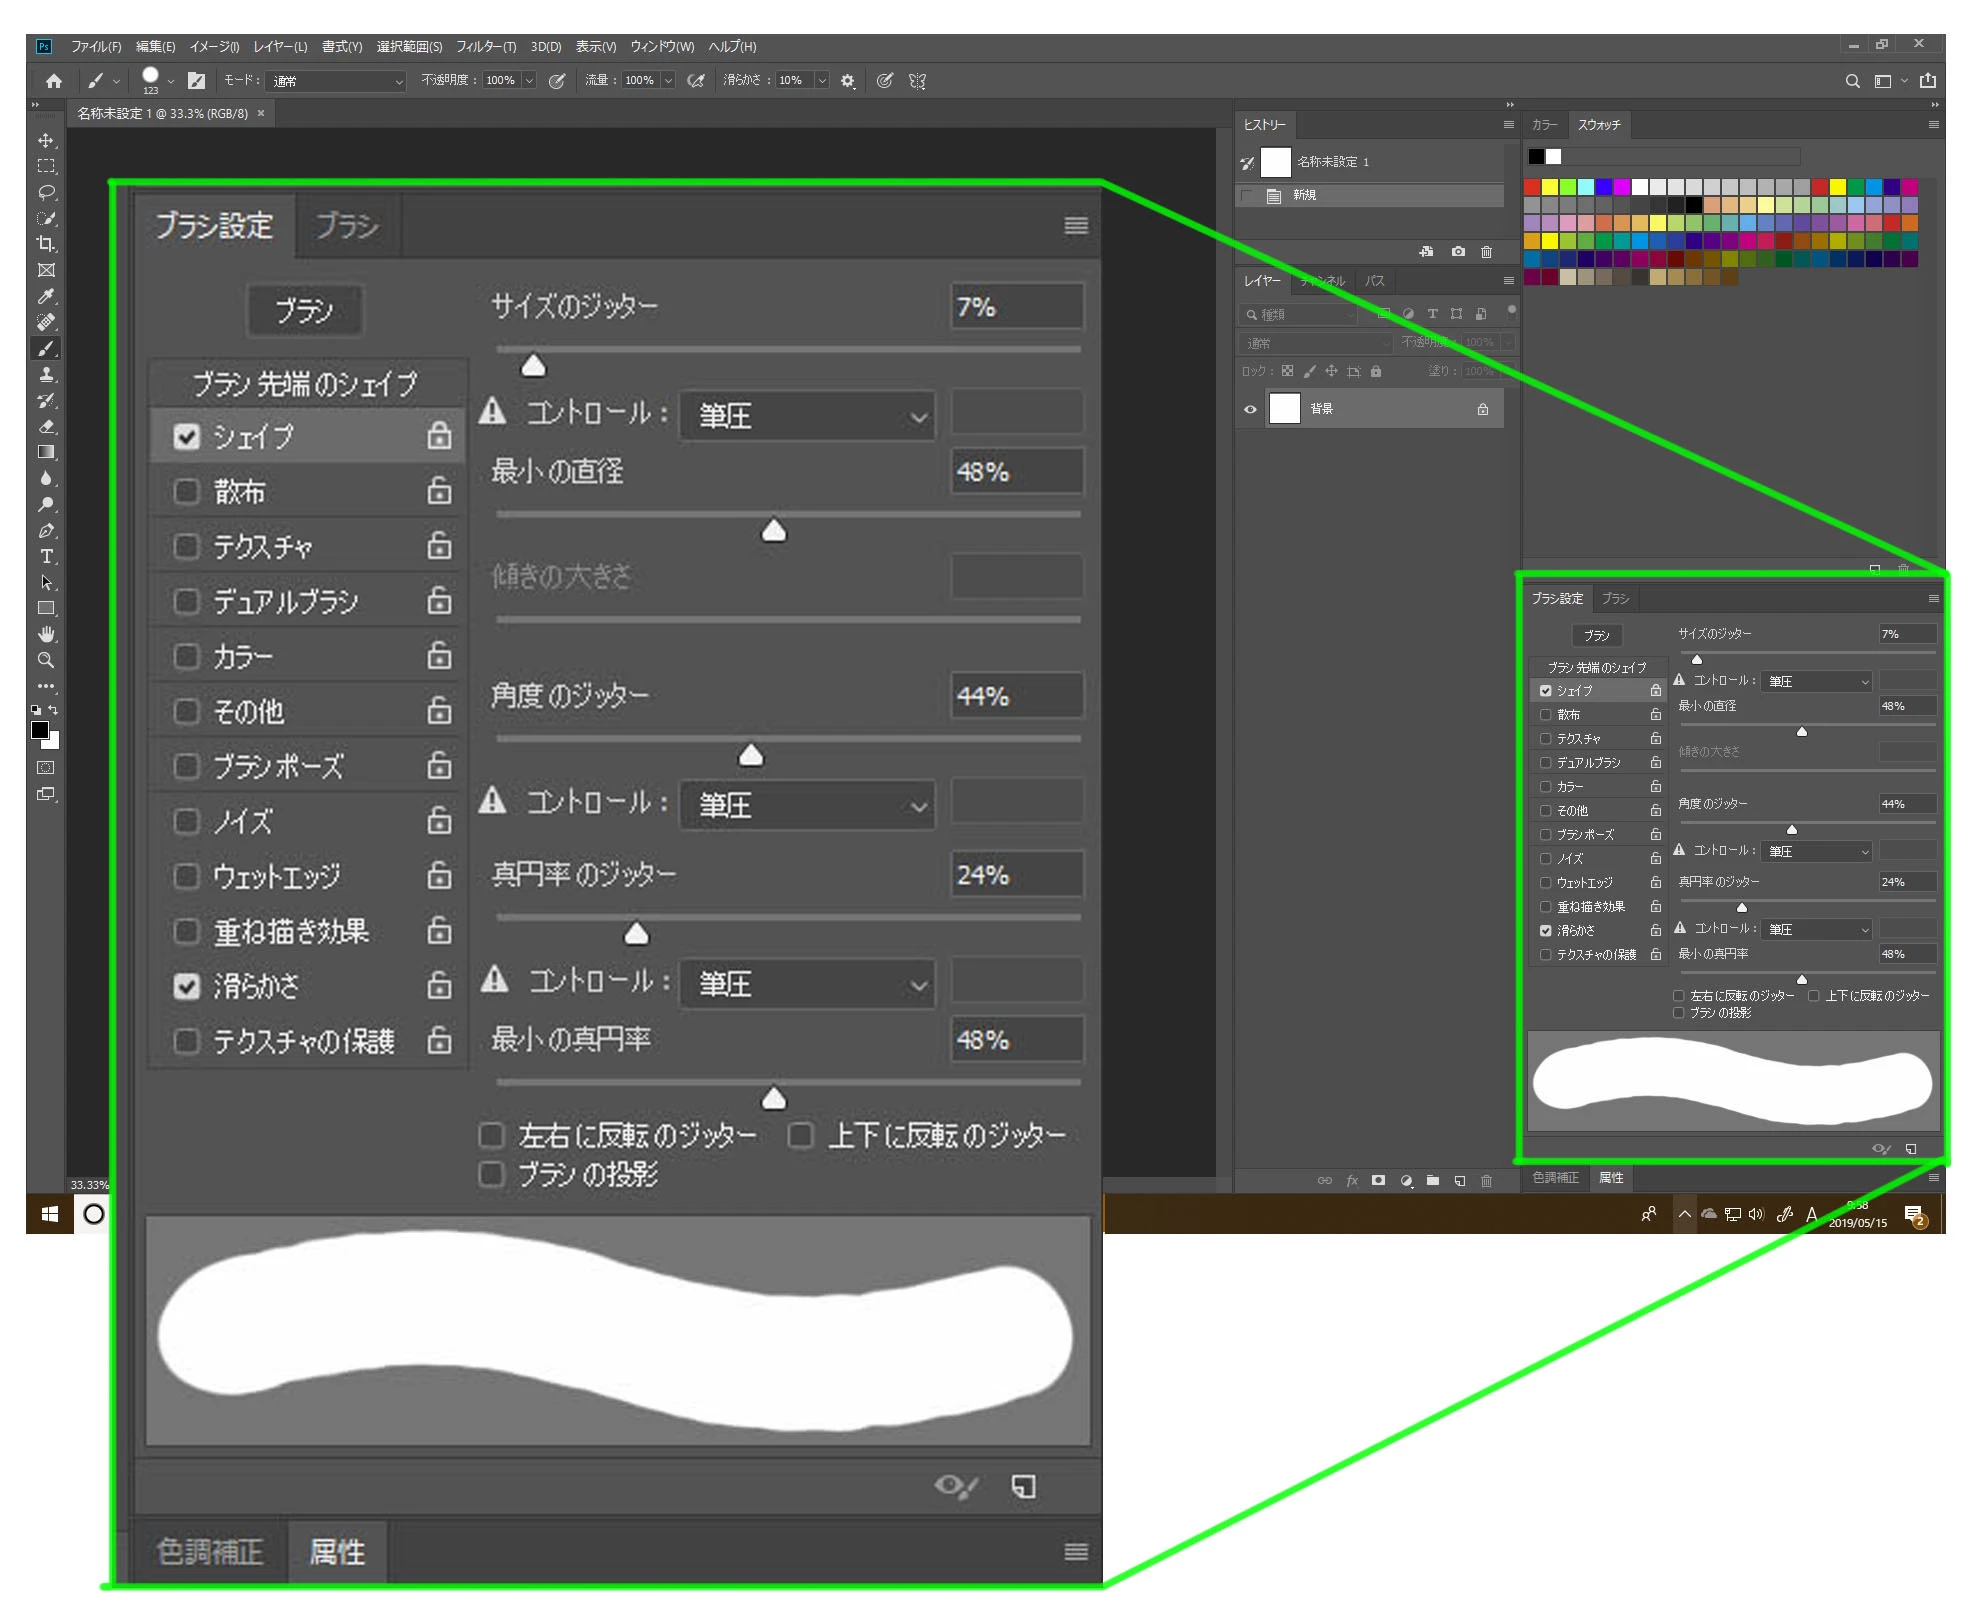Open angle jitter コントロール dropdown in small brush panel
This screenshot has width=1973, height=1620.
(x=1816, y=852)
